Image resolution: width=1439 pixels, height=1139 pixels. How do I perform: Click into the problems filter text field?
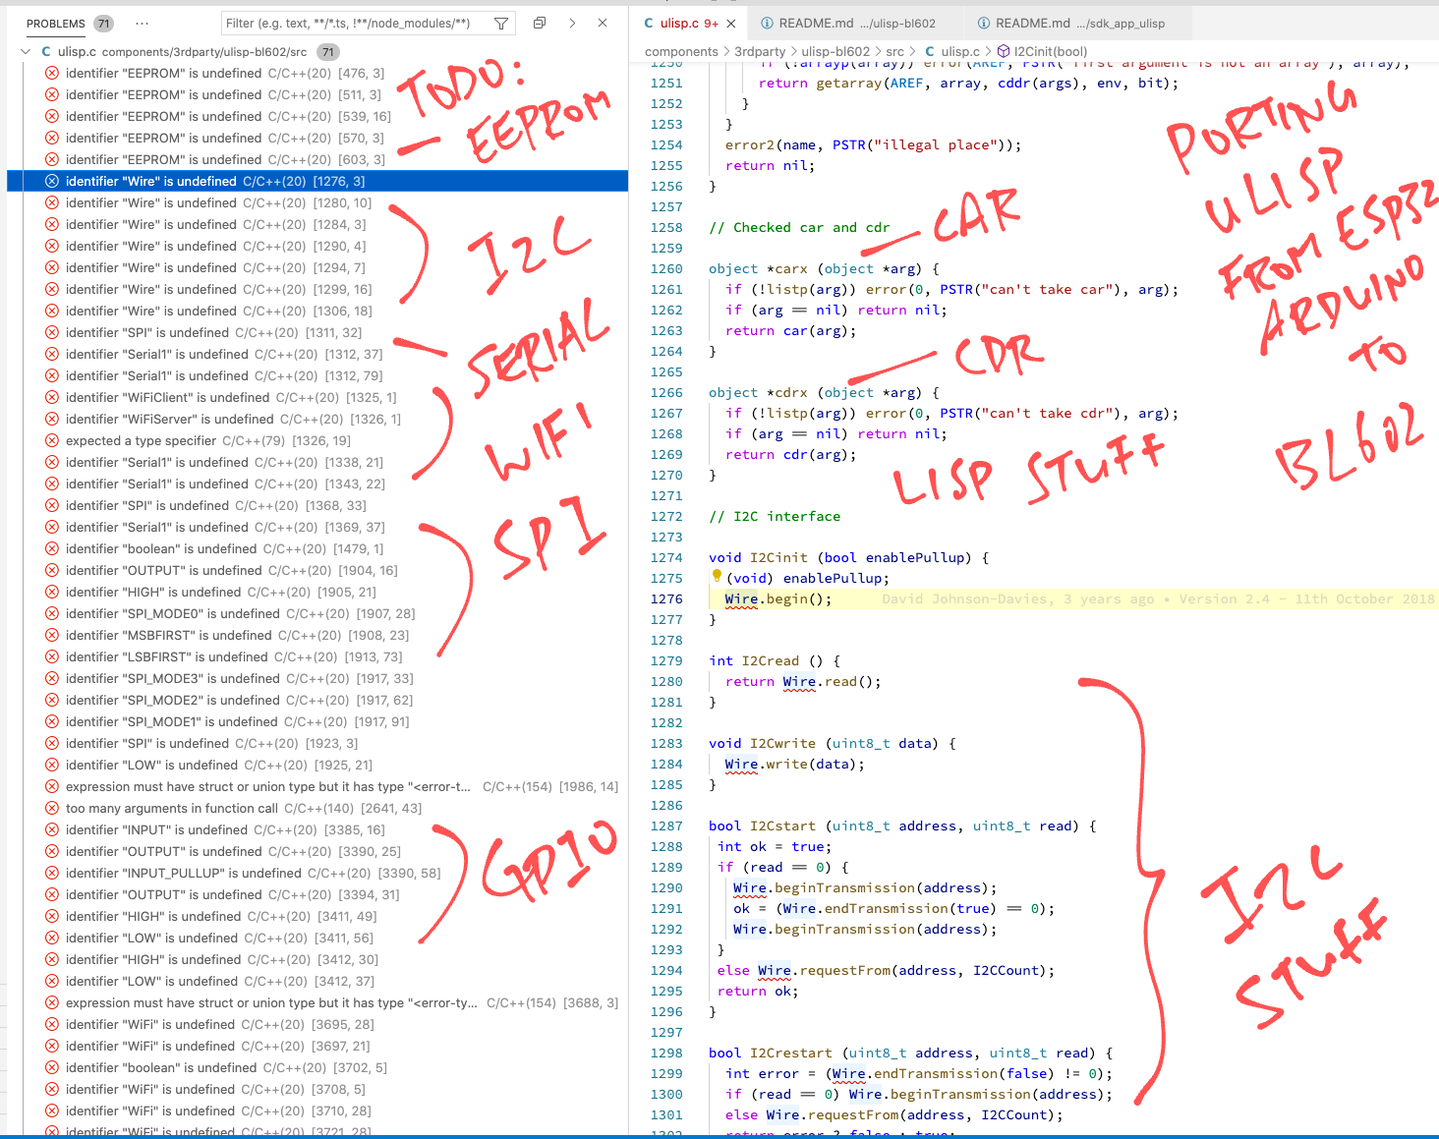point(355,23)
